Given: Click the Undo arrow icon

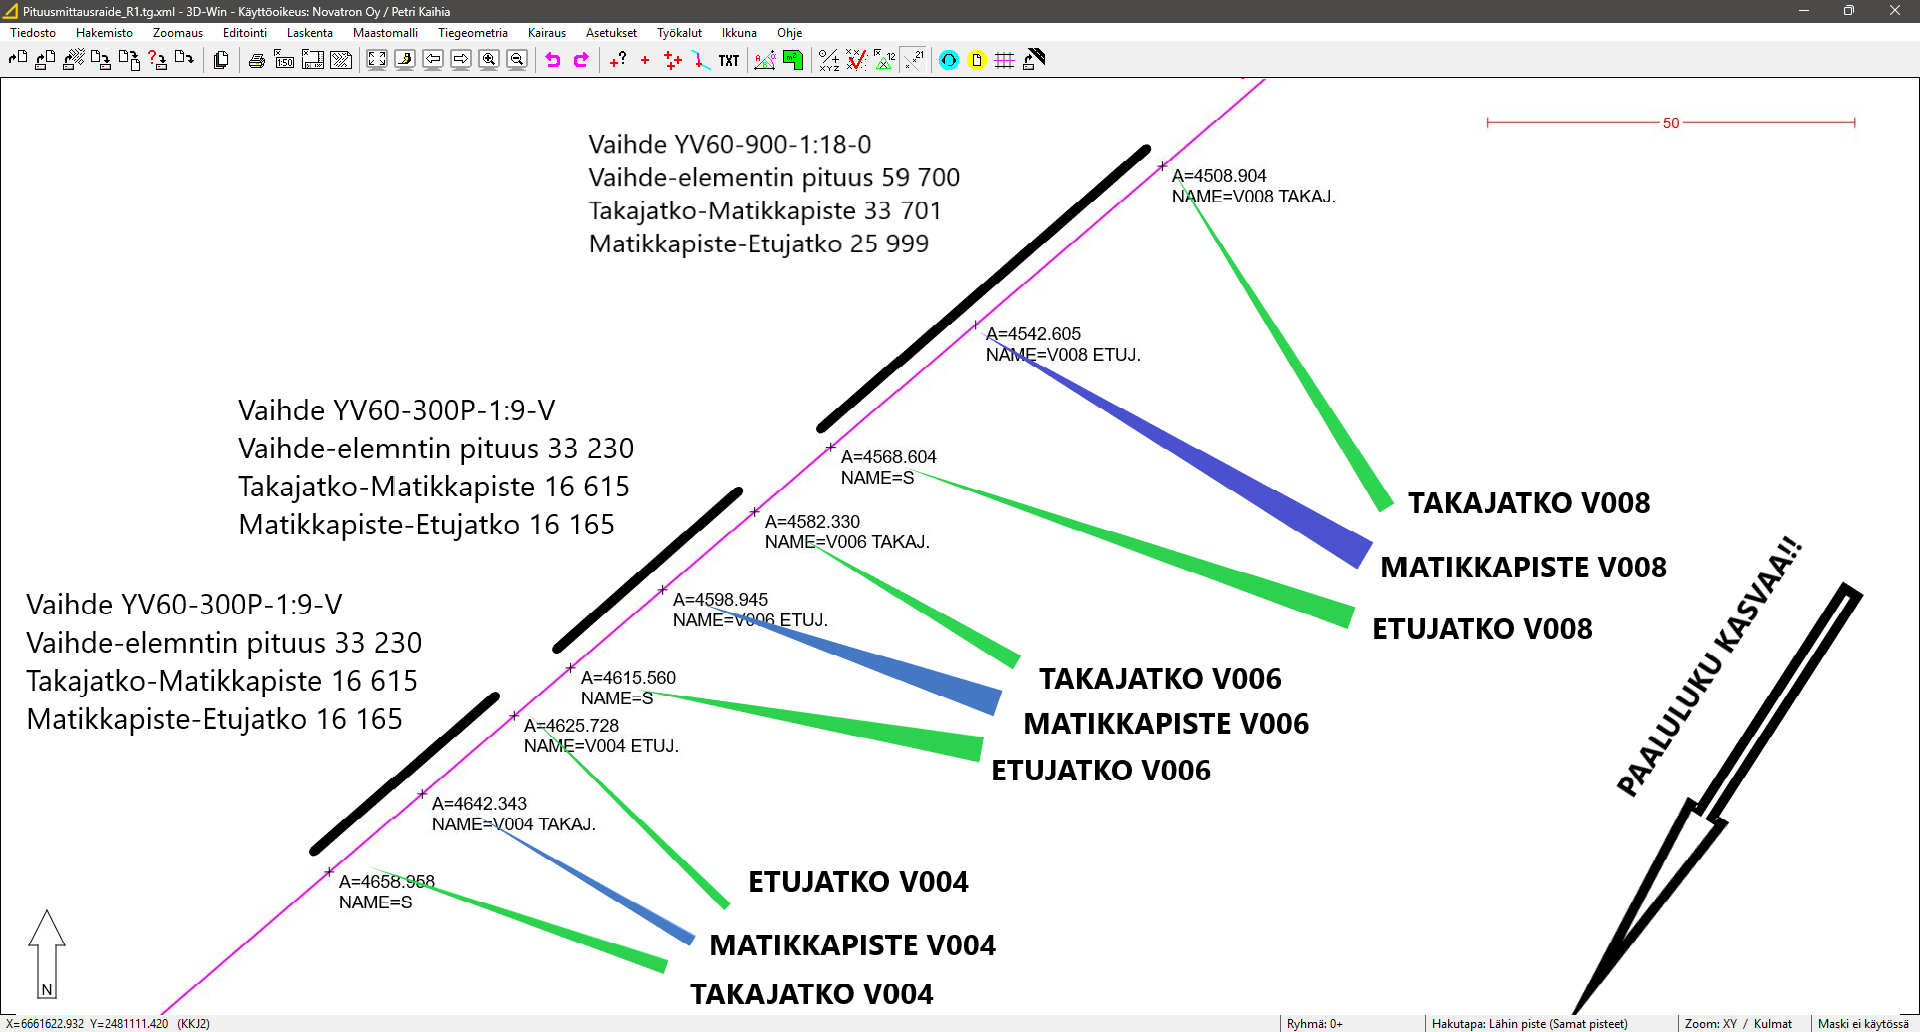Looking at the screenshot, I should pyautogui.click(x=553, y=60).
